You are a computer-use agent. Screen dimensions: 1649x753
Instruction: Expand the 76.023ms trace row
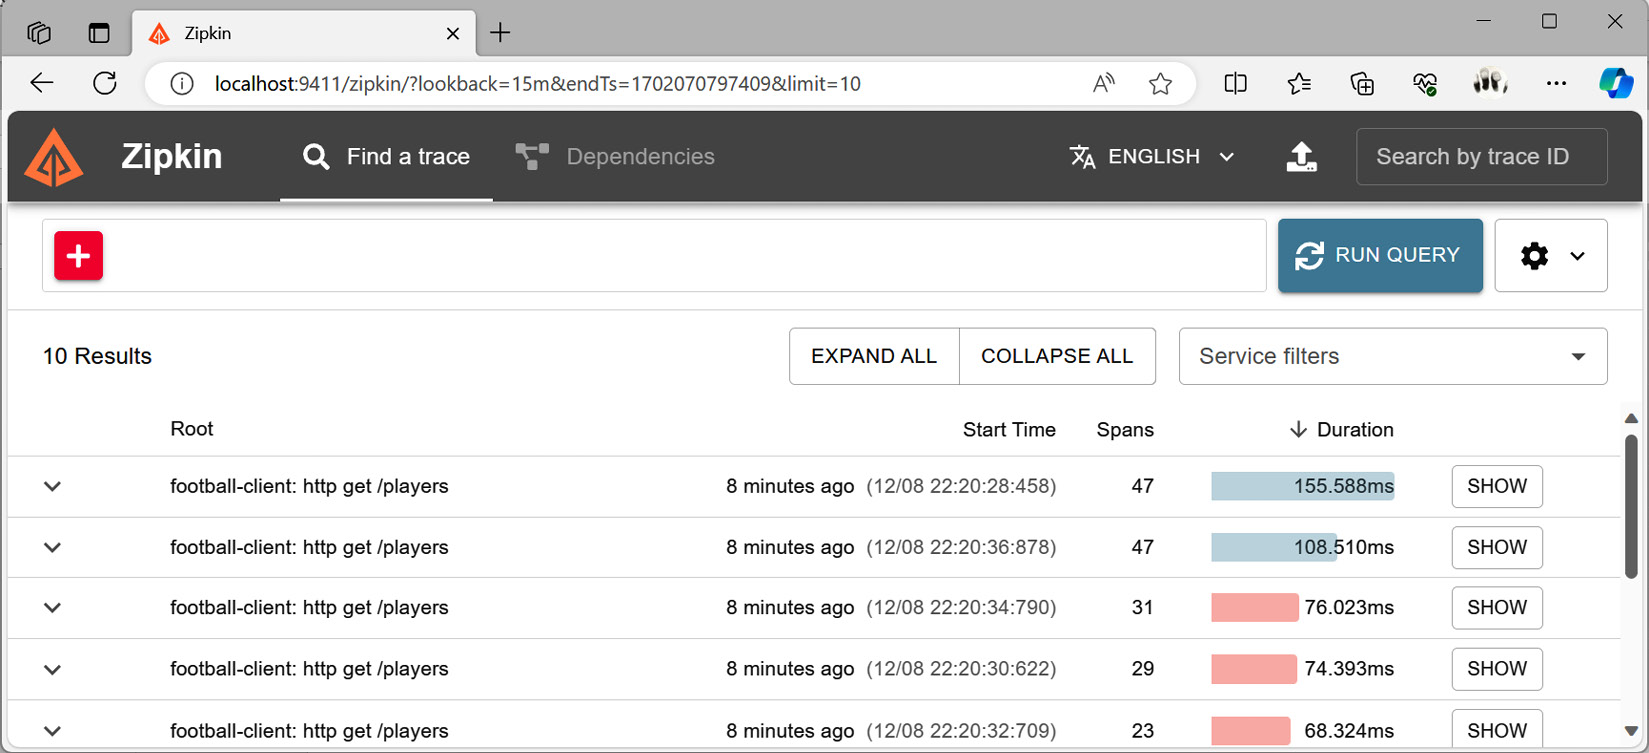53,608
